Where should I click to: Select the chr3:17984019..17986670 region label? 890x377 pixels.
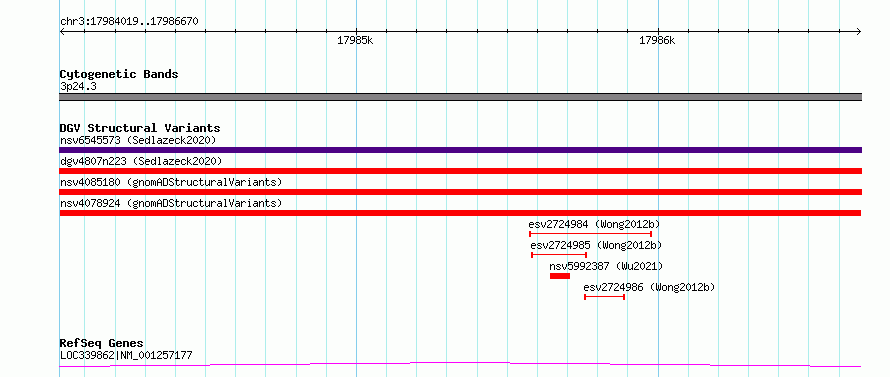pyautogui.click(x=129, y=22)
